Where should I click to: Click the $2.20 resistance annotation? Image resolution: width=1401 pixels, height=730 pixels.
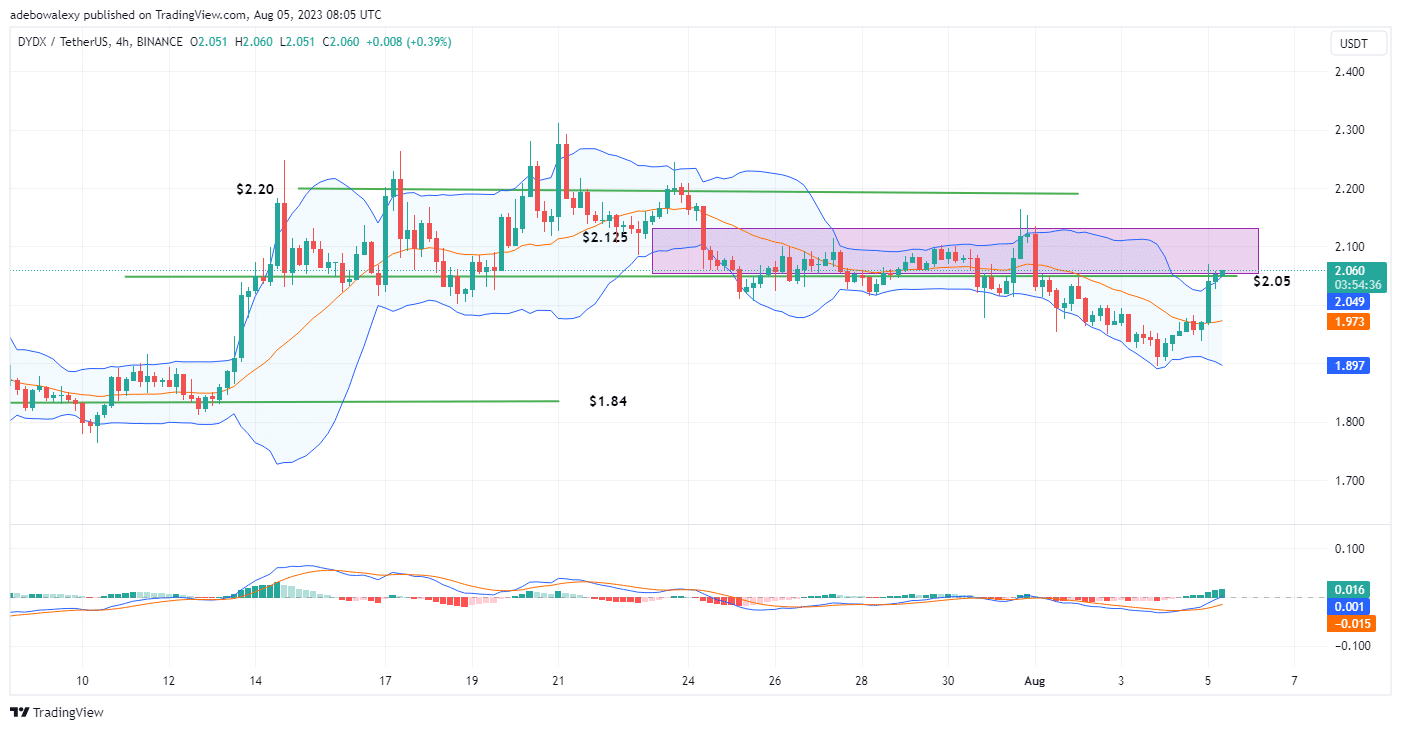(255, 188)
